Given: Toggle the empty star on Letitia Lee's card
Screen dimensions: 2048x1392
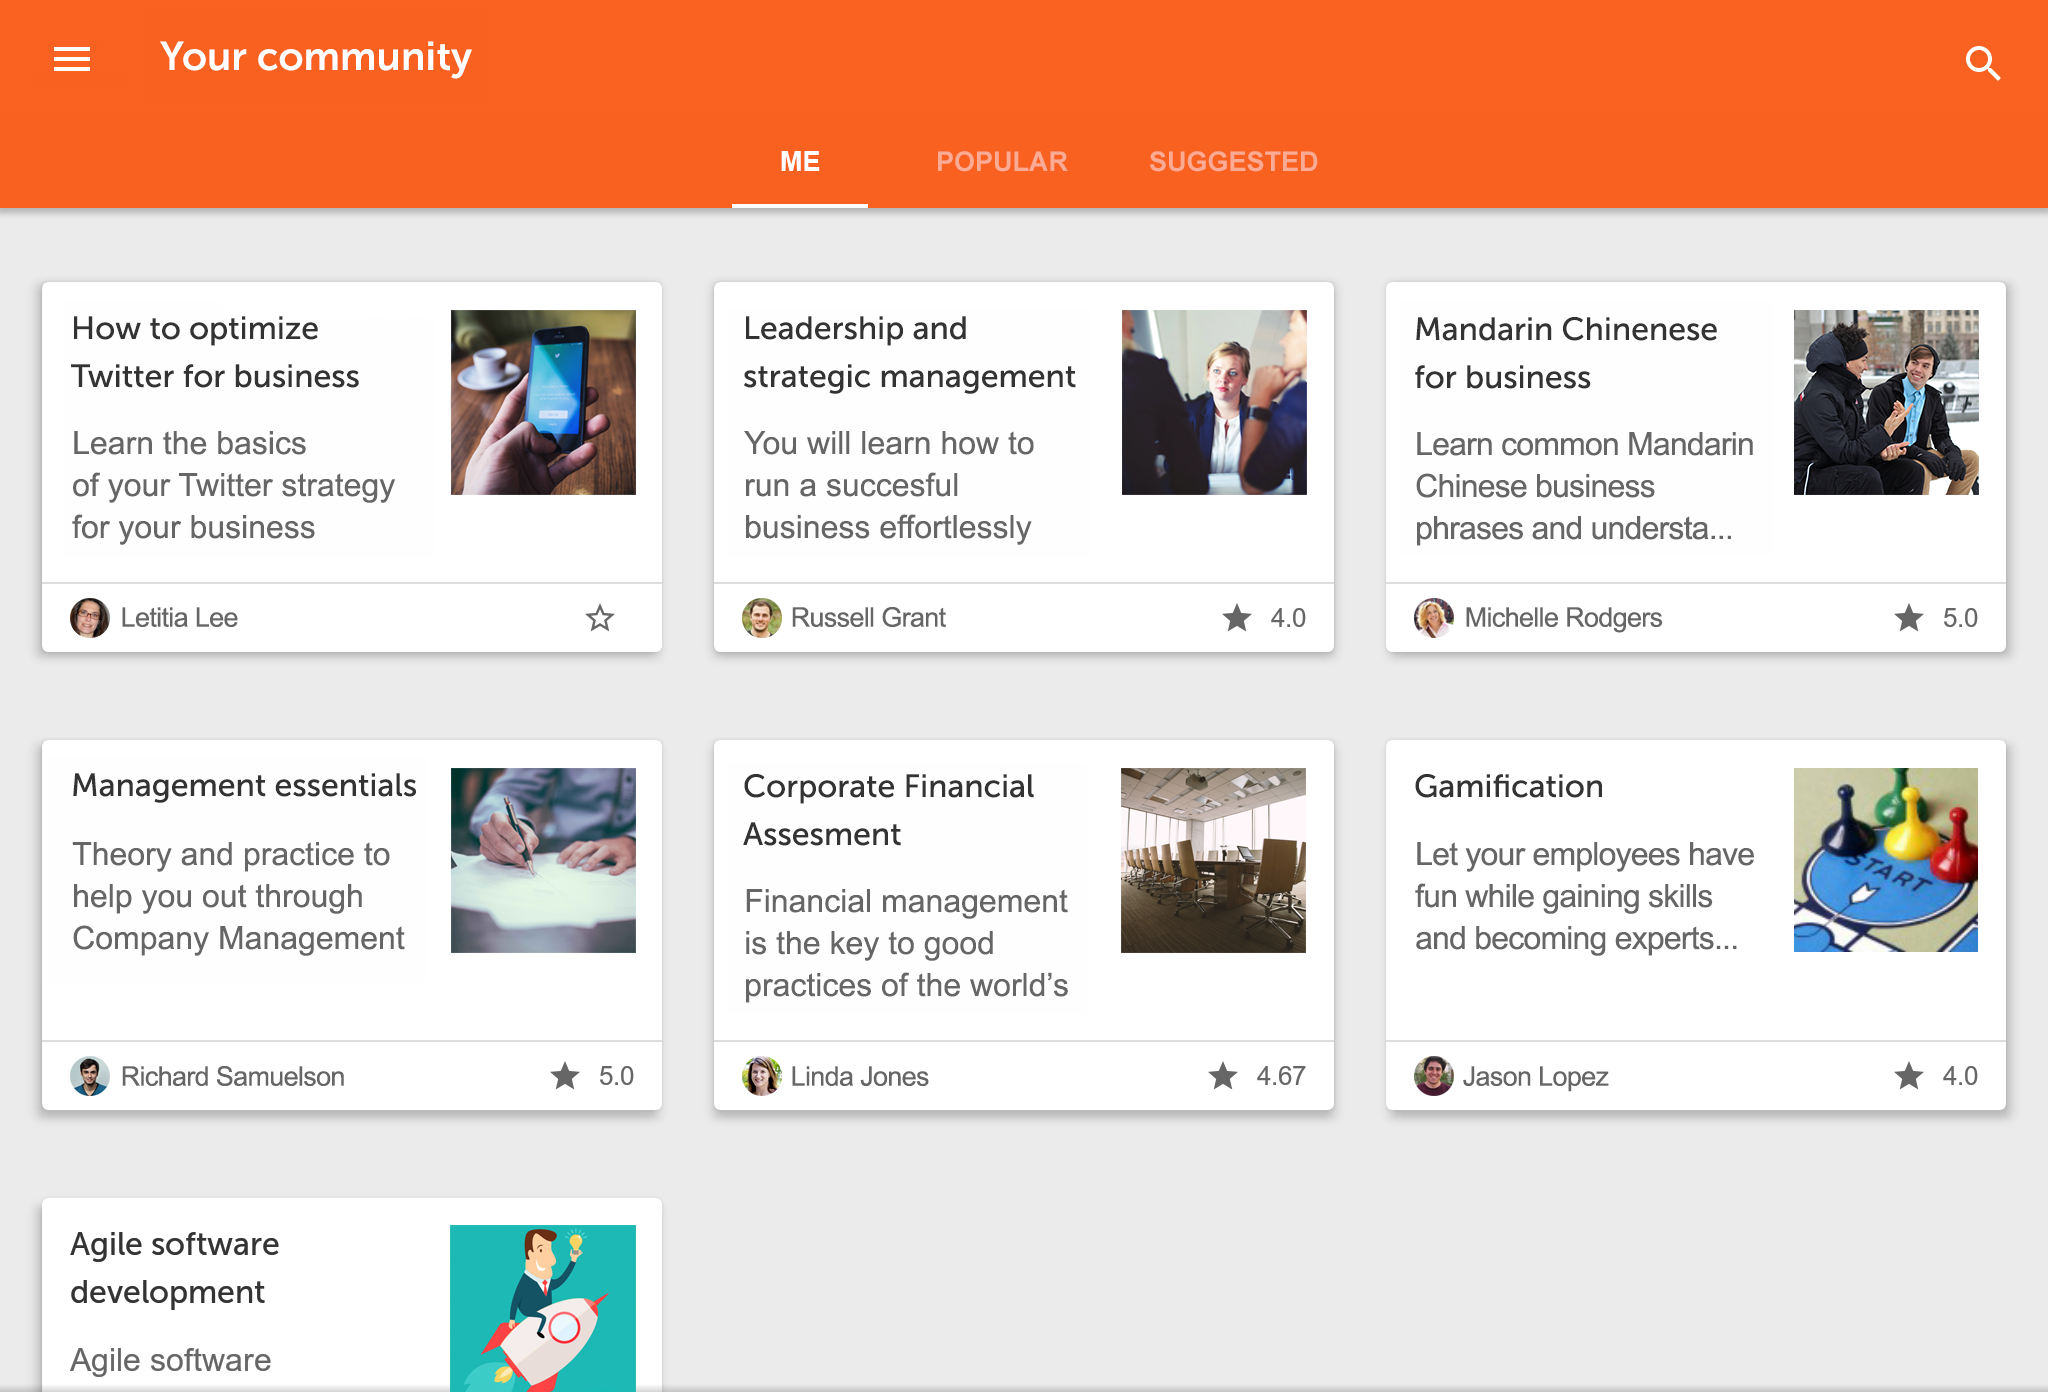Looking at the screenshot, I should [x=600, y=618].
